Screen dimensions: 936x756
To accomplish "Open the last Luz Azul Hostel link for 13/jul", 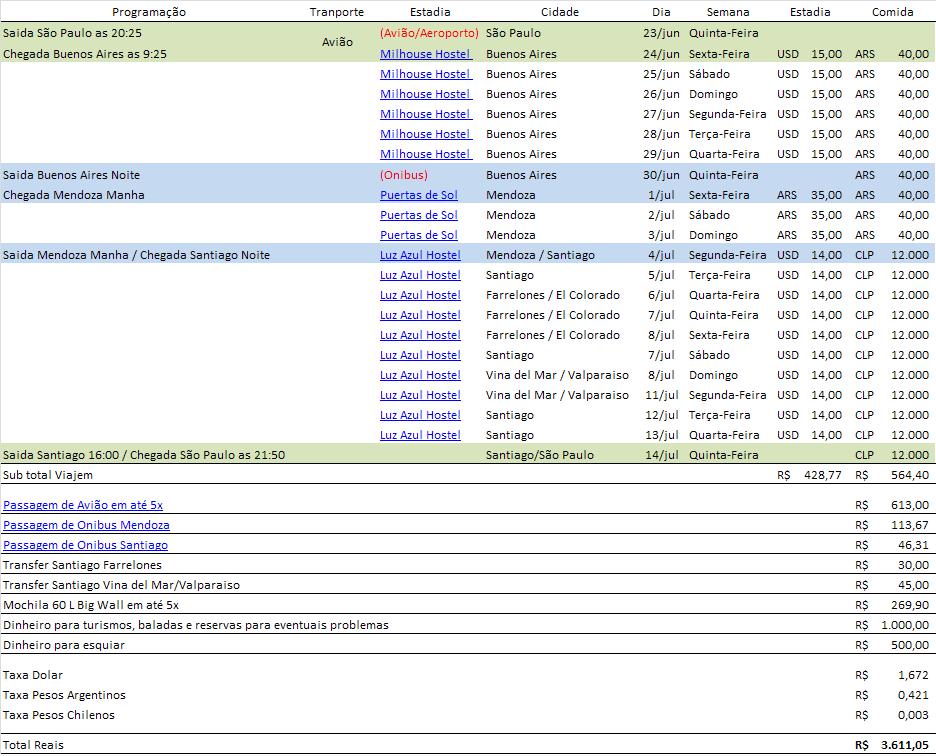I will (419, 434).
